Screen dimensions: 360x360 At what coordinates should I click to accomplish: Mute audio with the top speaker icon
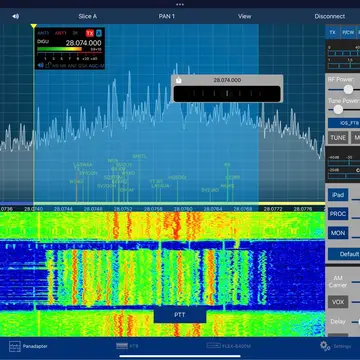point(16,16)
